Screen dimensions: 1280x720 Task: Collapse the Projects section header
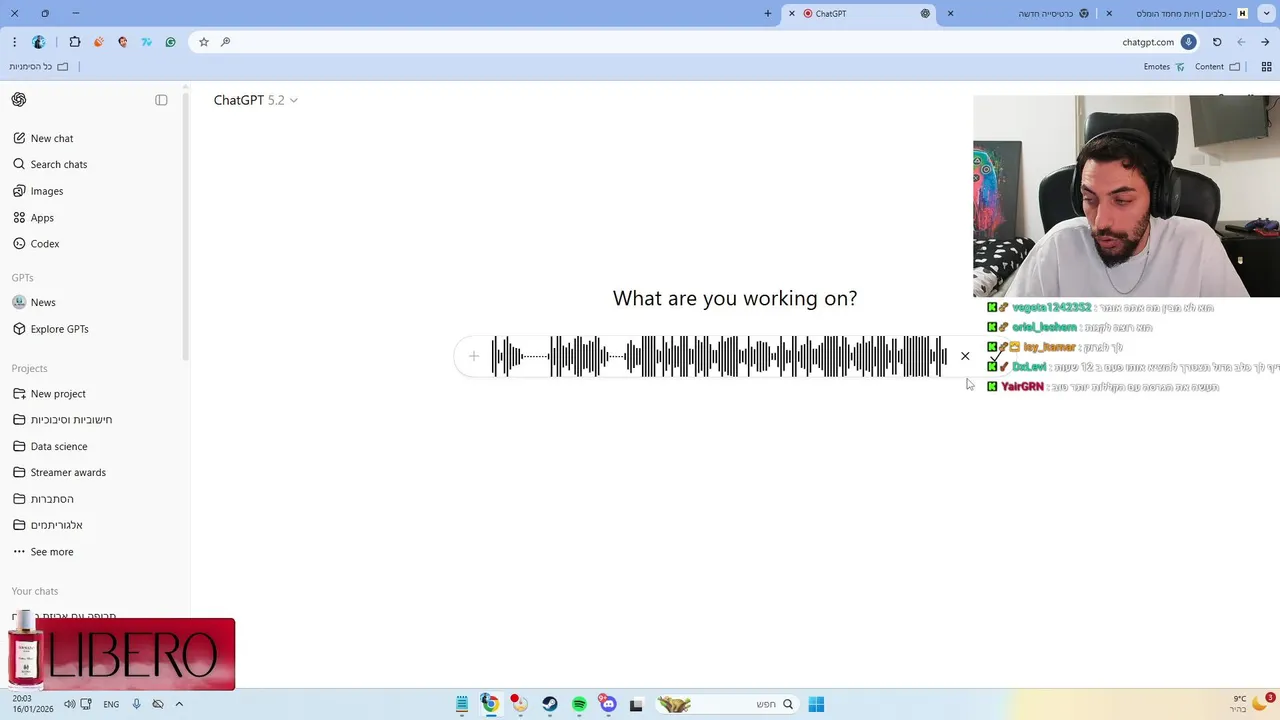(x=30, y=368)
